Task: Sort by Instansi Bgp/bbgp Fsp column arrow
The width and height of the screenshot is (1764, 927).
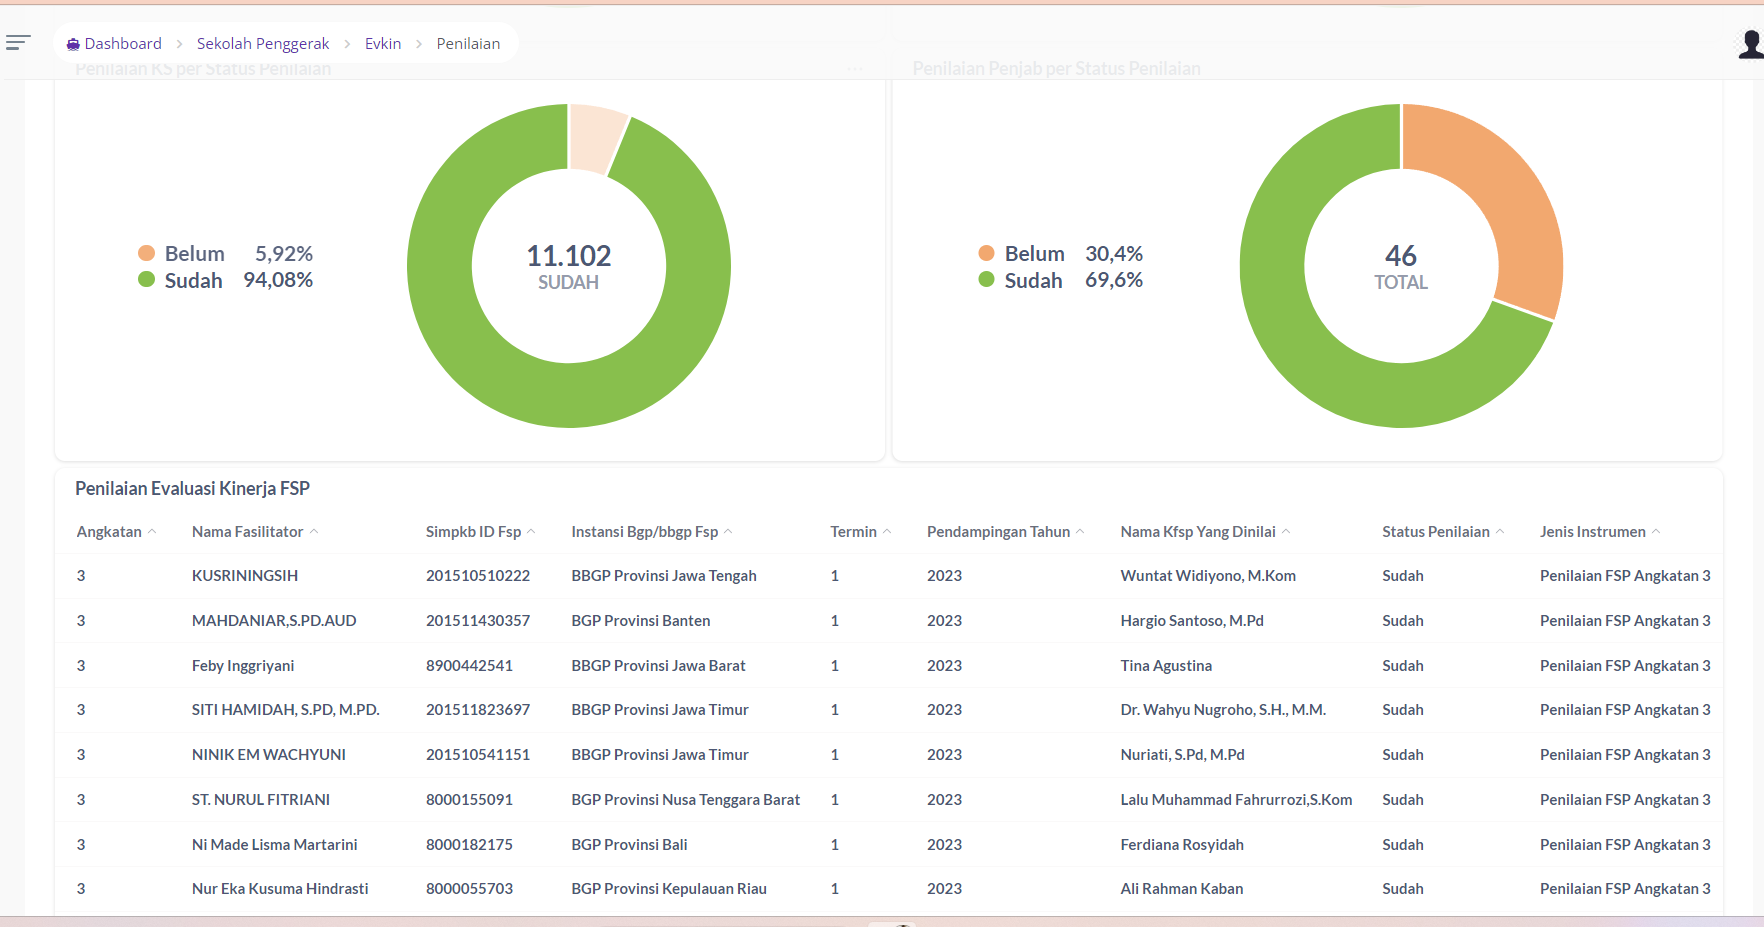Action: pyautogui.click(x=728, y=532)
